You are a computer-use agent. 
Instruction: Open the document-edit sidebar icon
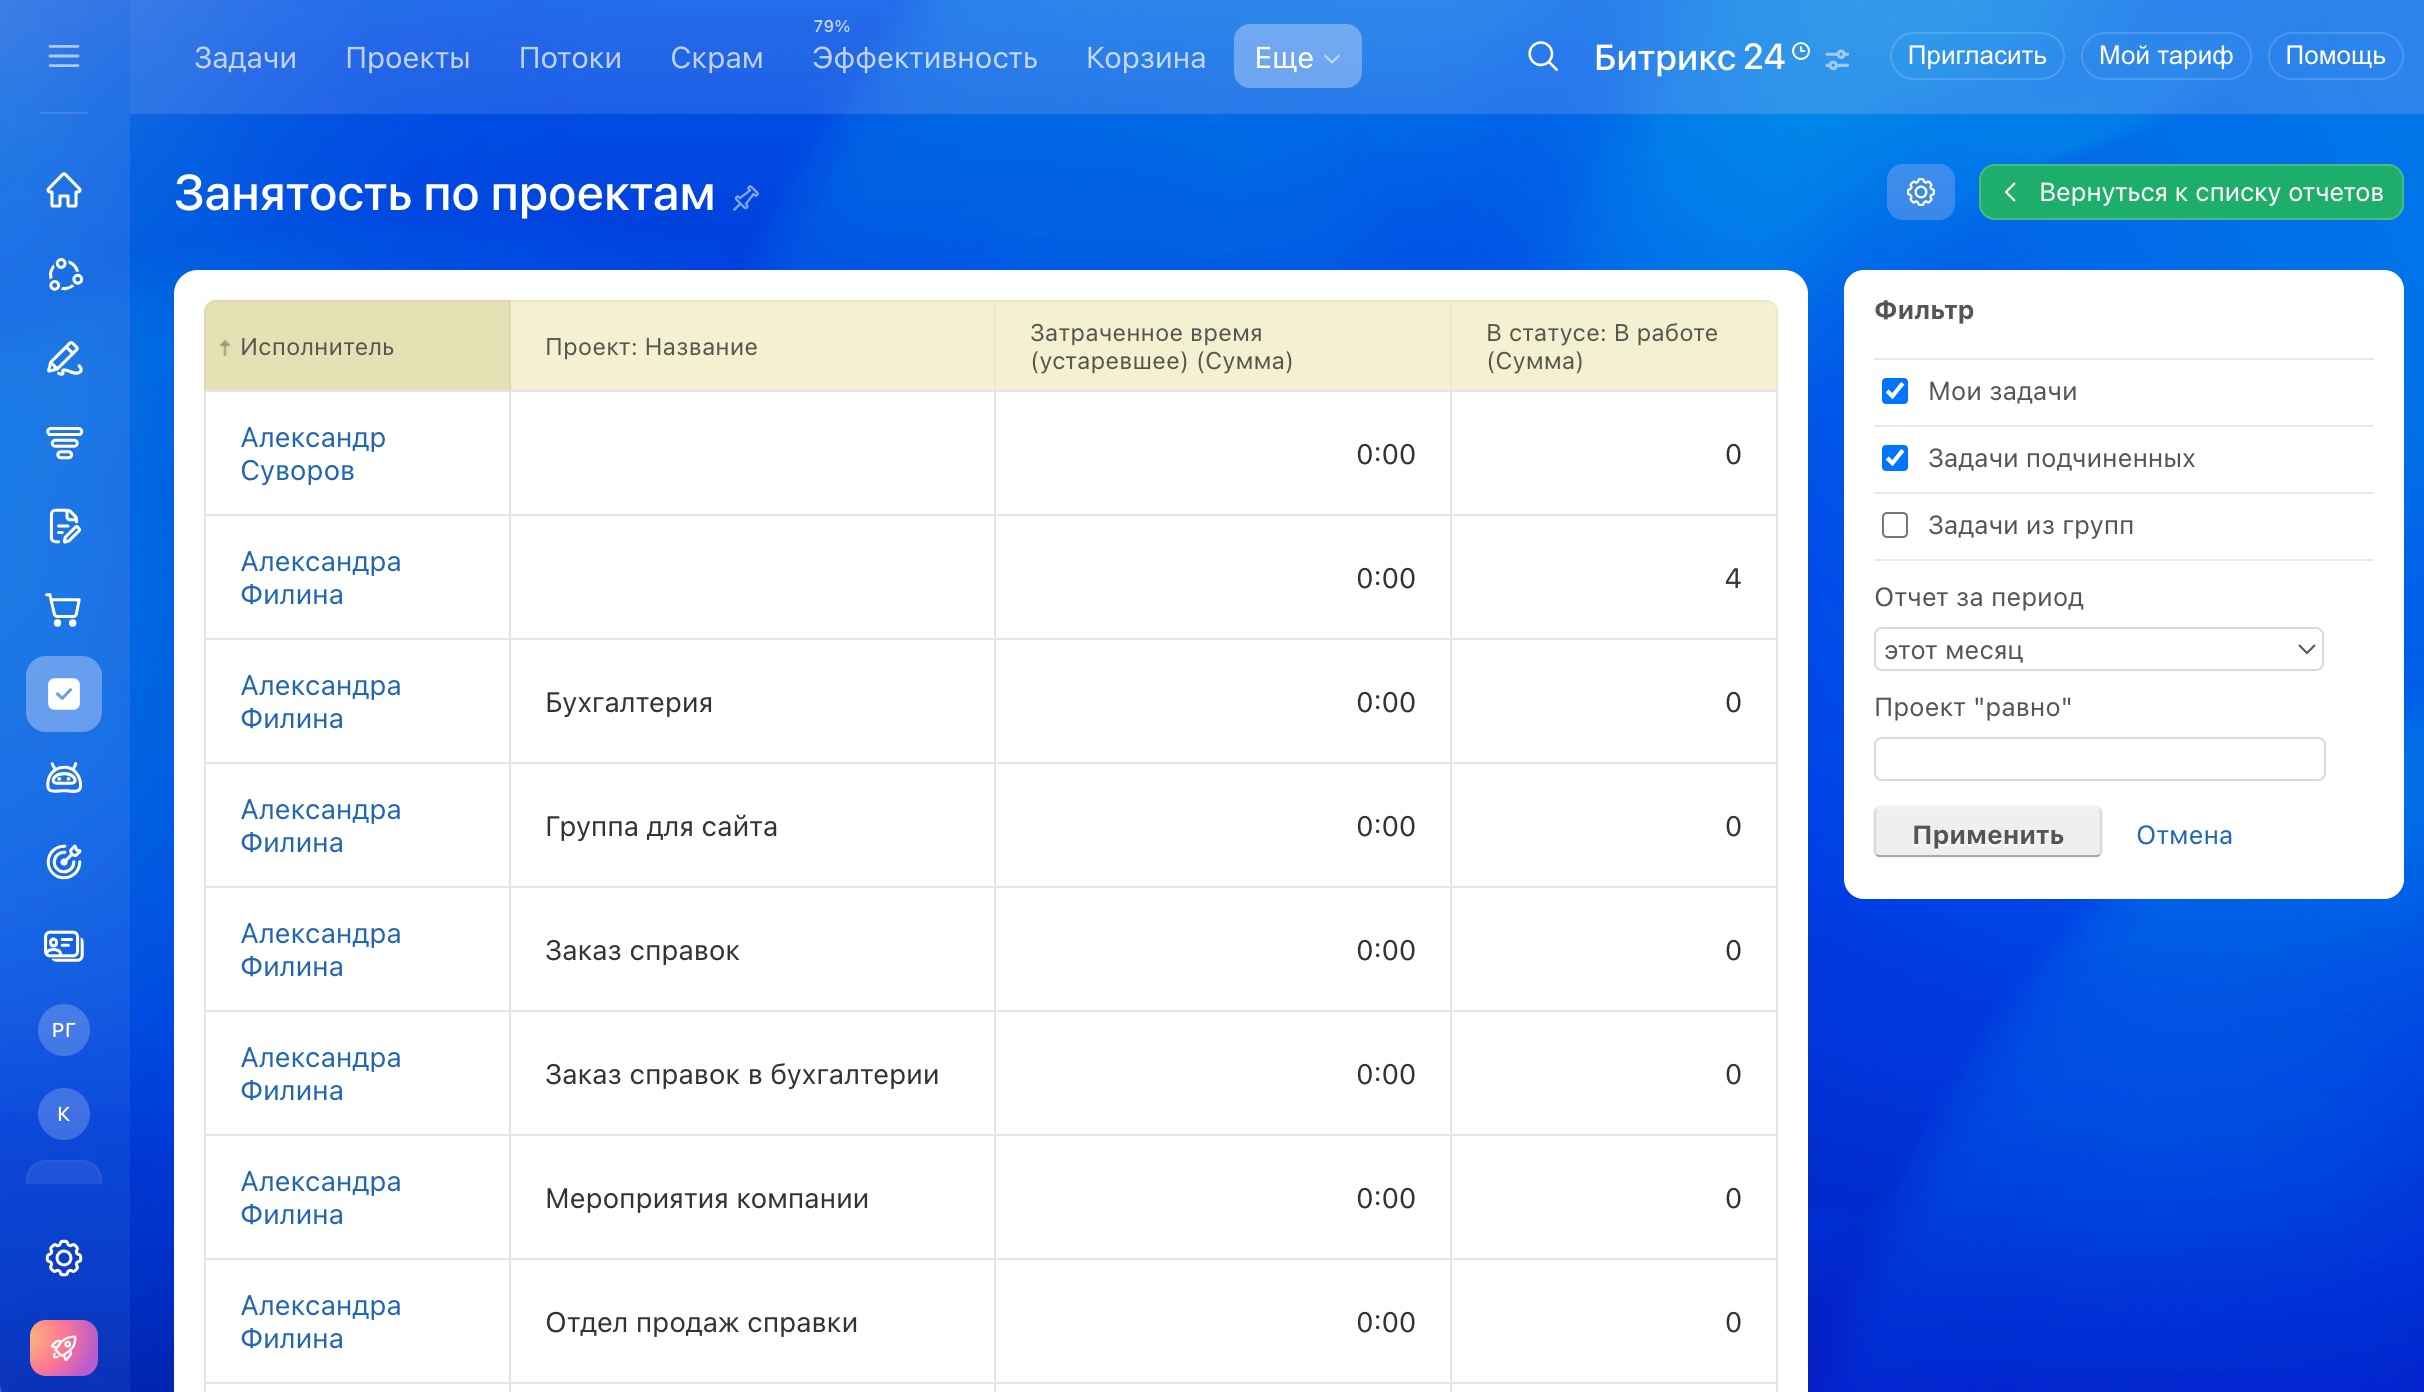pyautogui.click(x=64, y=526)
